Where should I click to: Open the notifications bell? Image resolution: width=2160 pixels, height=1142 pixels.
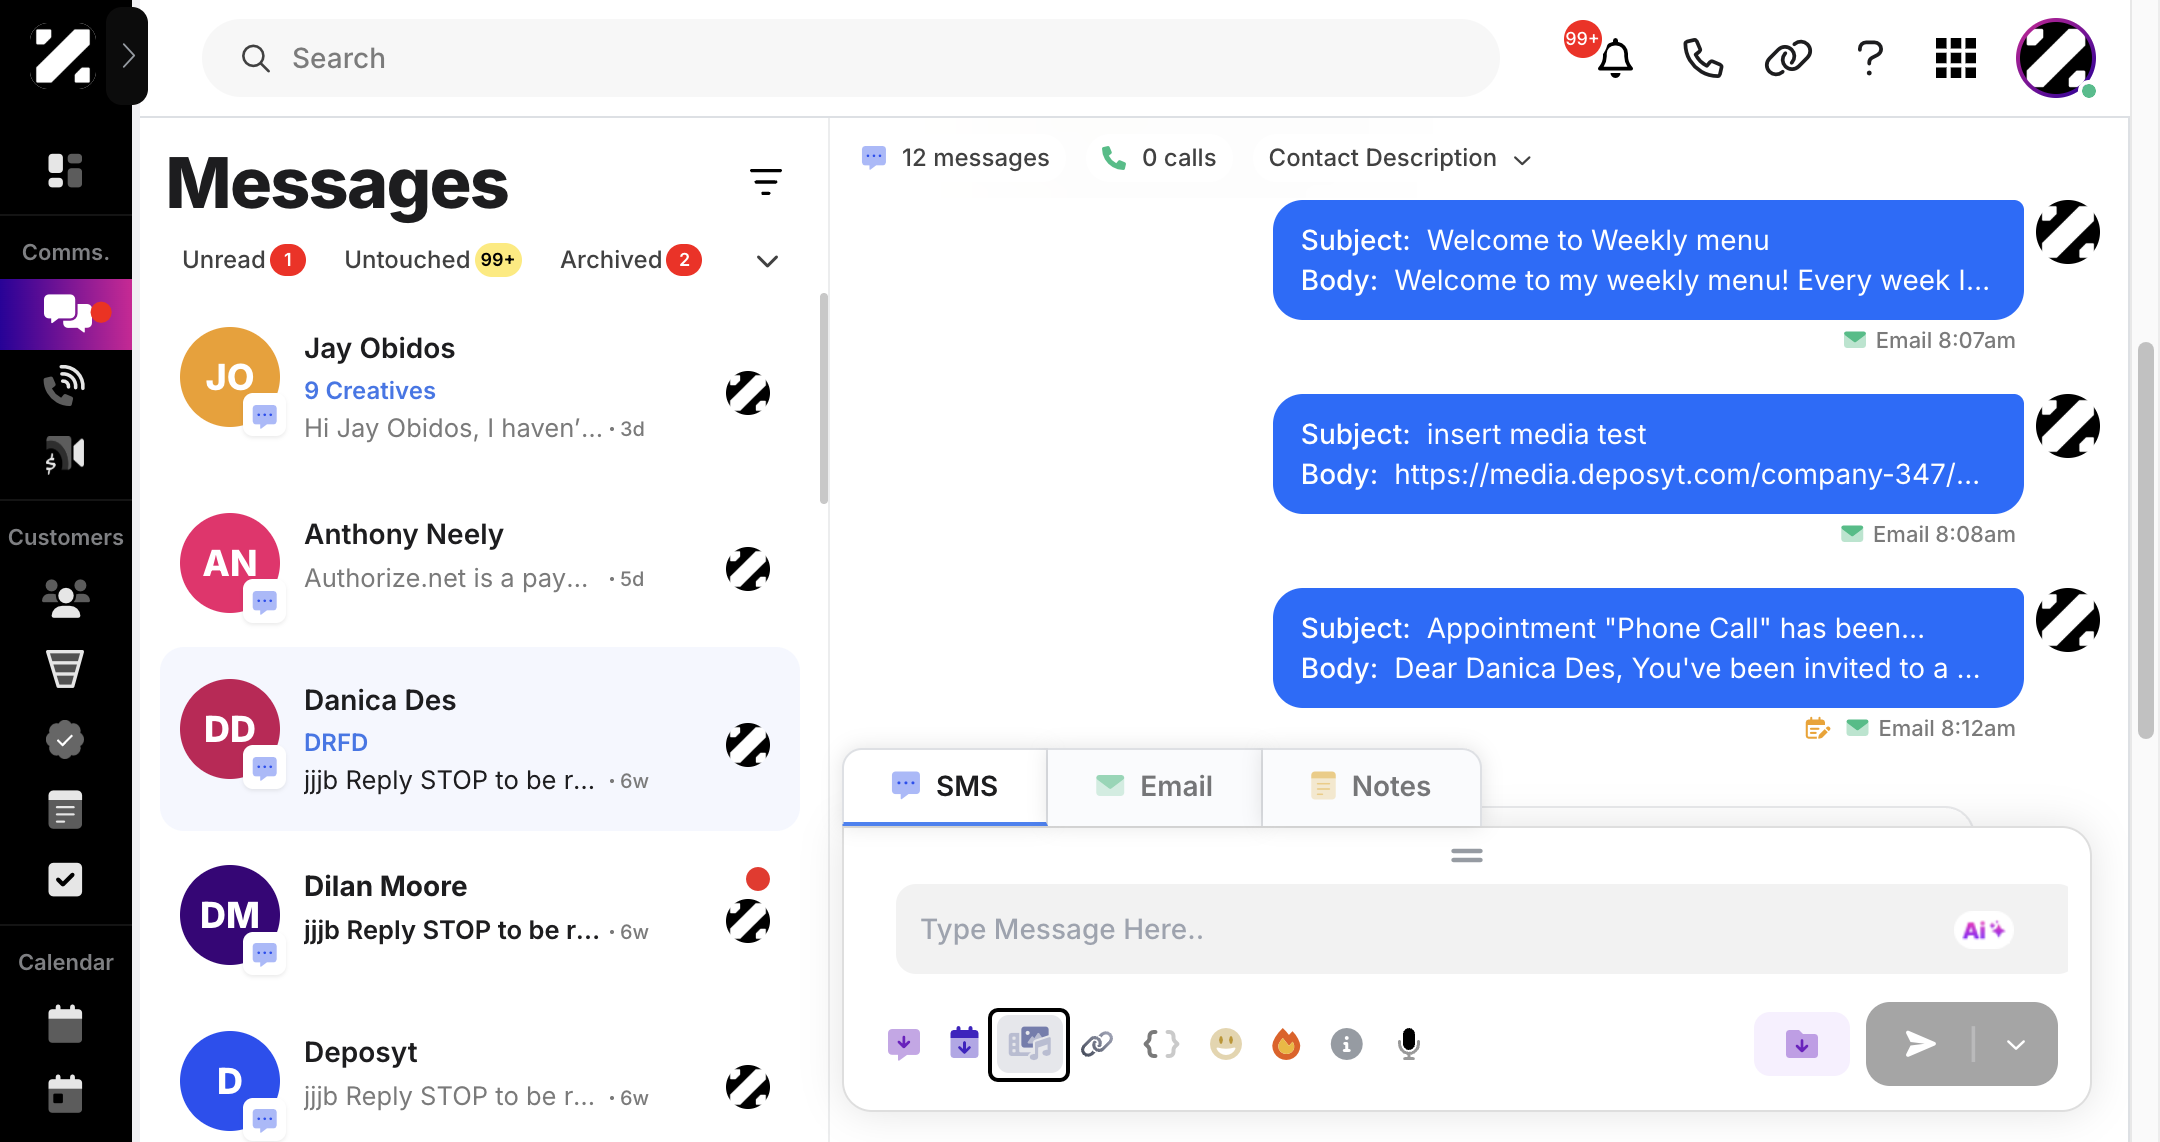1614,58
